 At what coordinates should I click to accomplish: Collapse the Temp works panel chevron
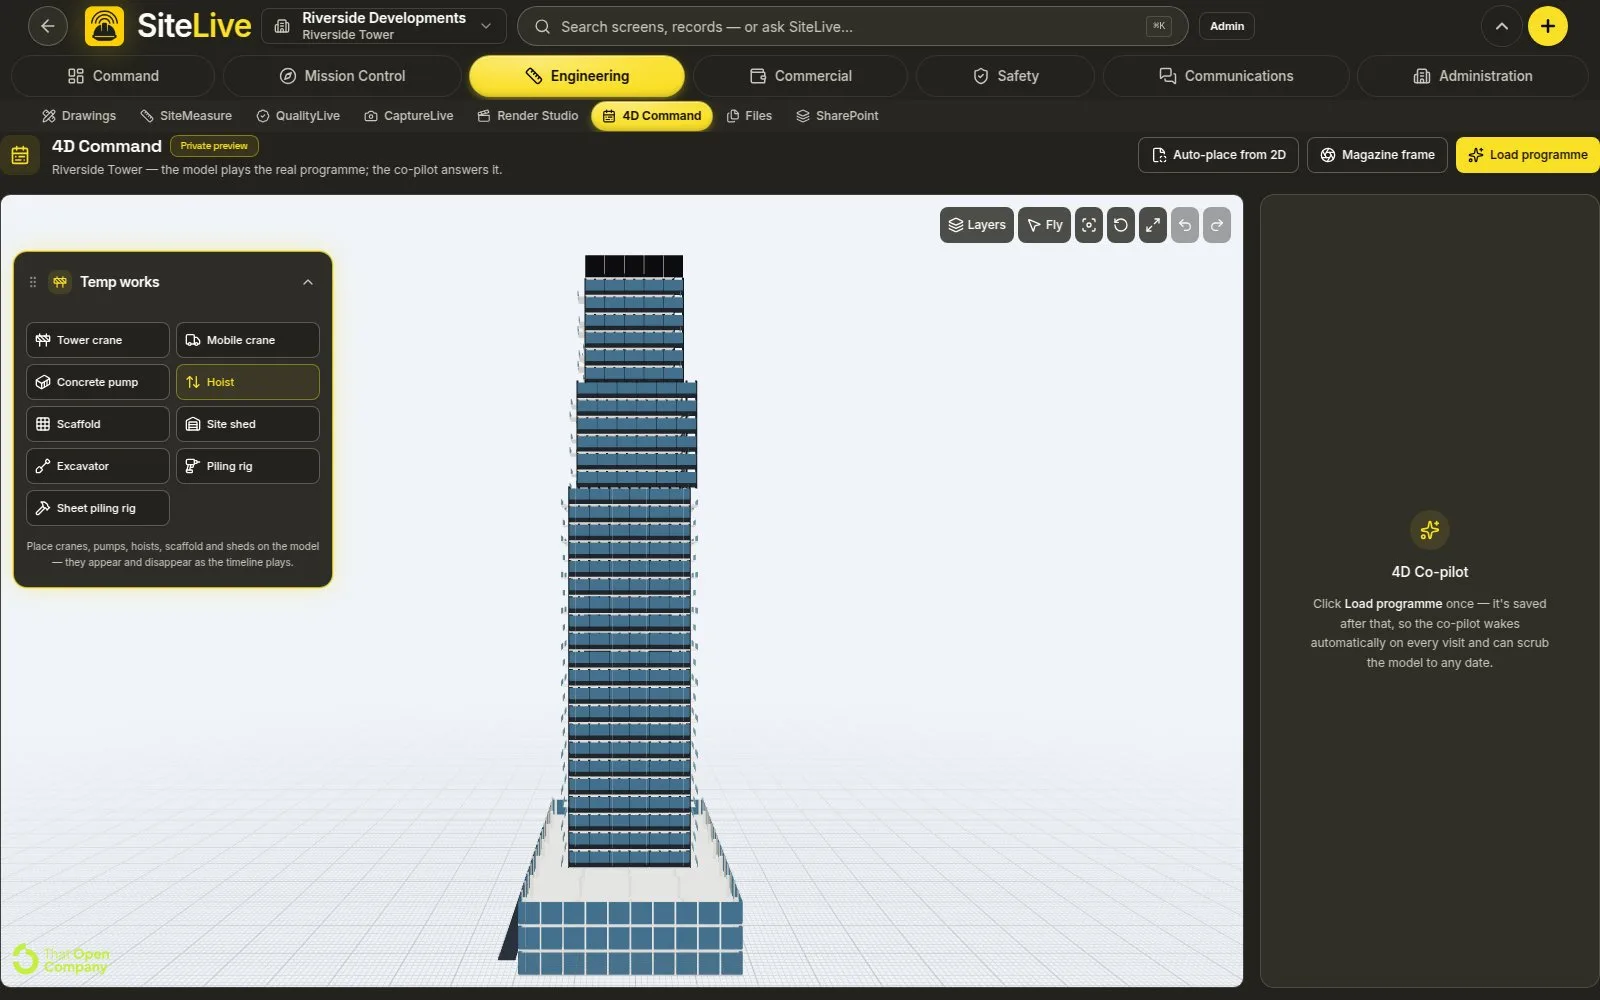tap(308, 282)
